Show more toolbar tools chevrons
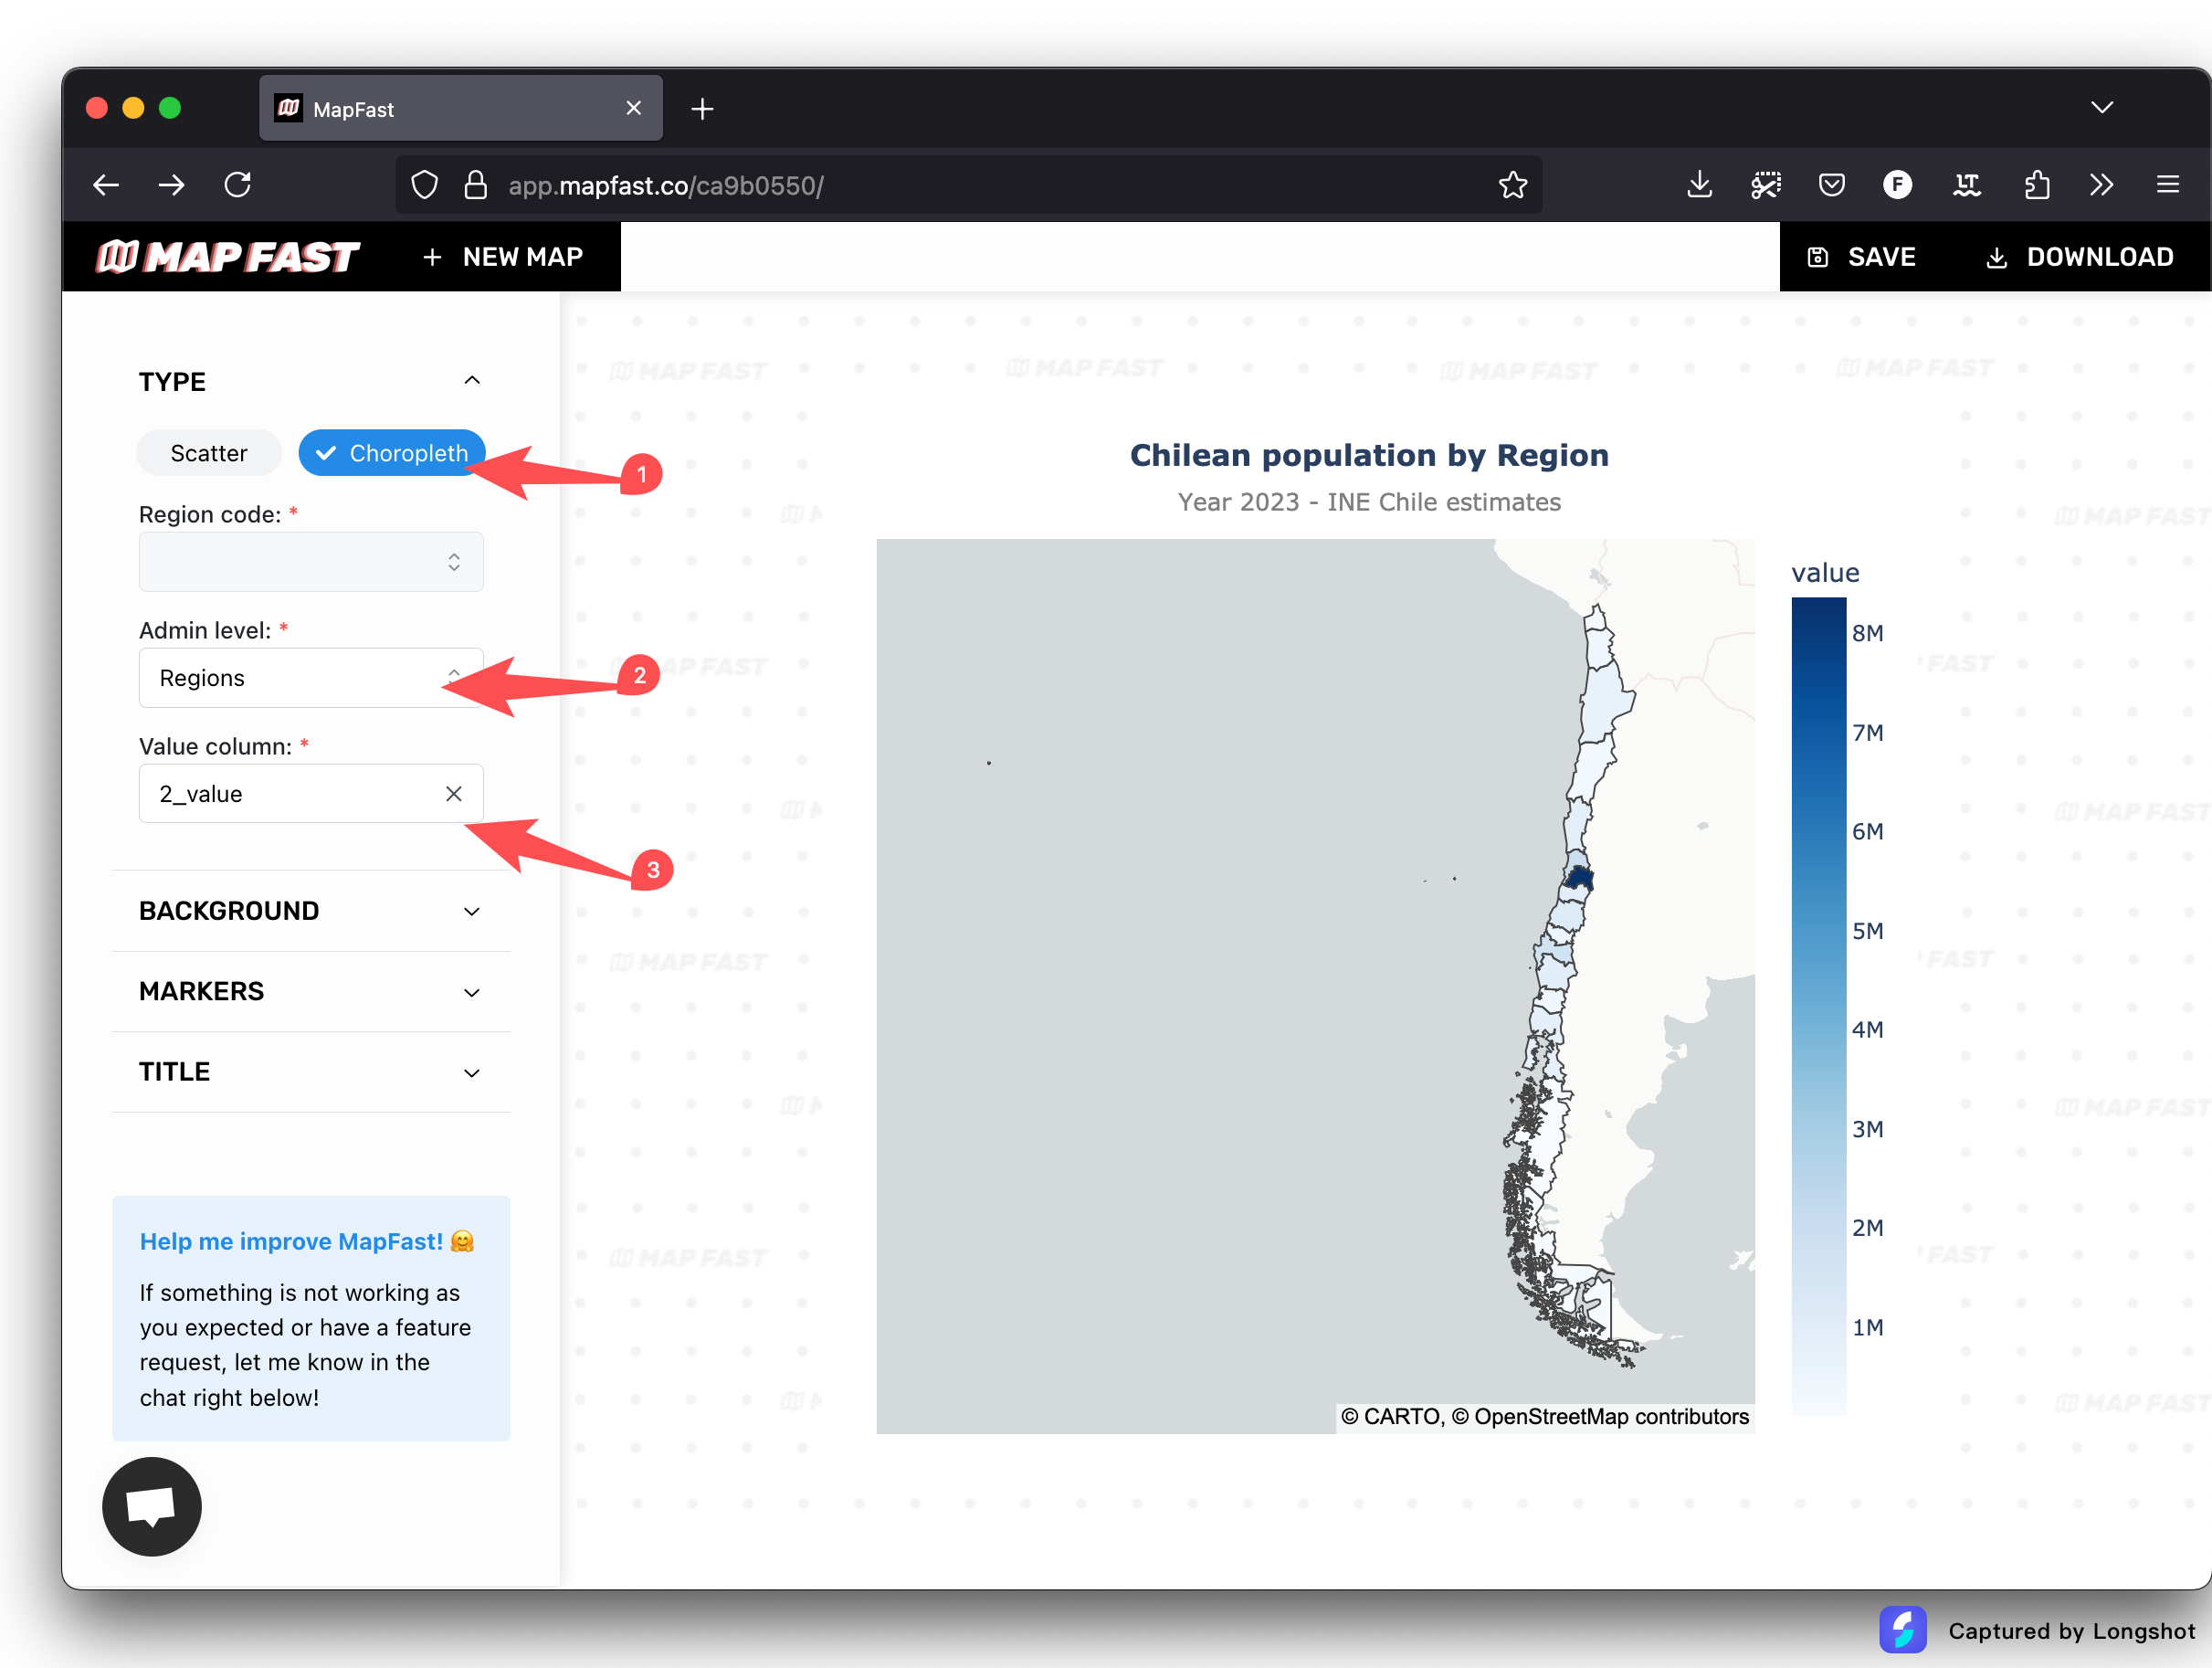 pyautogui.click(x=2101, y=185)
